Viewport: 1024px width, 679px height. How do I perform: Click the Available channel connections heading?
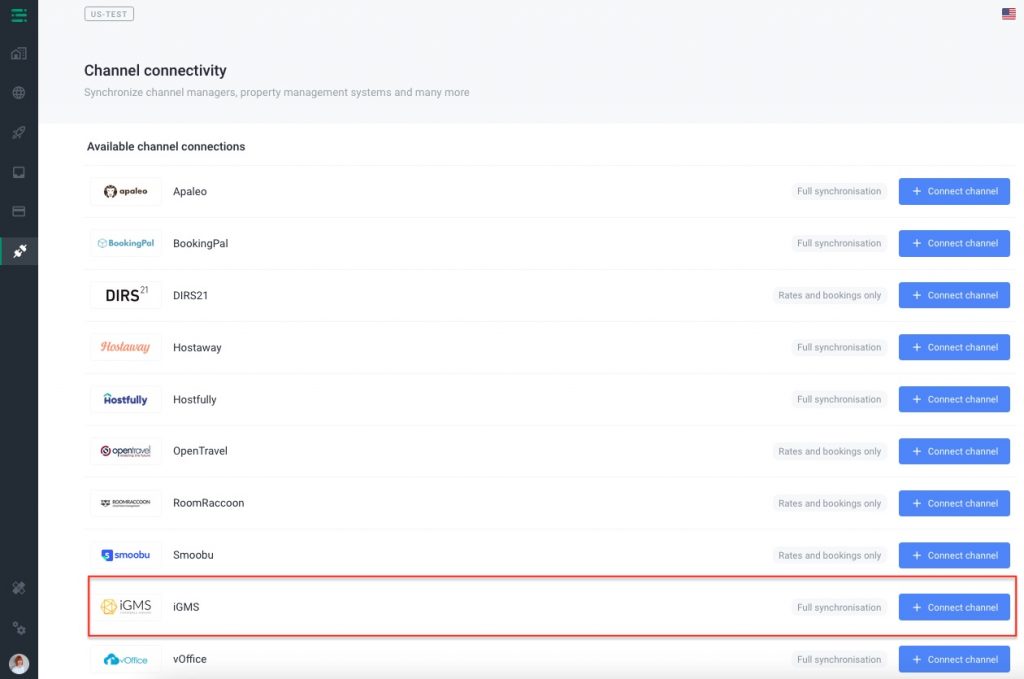[x=166, y=147]
